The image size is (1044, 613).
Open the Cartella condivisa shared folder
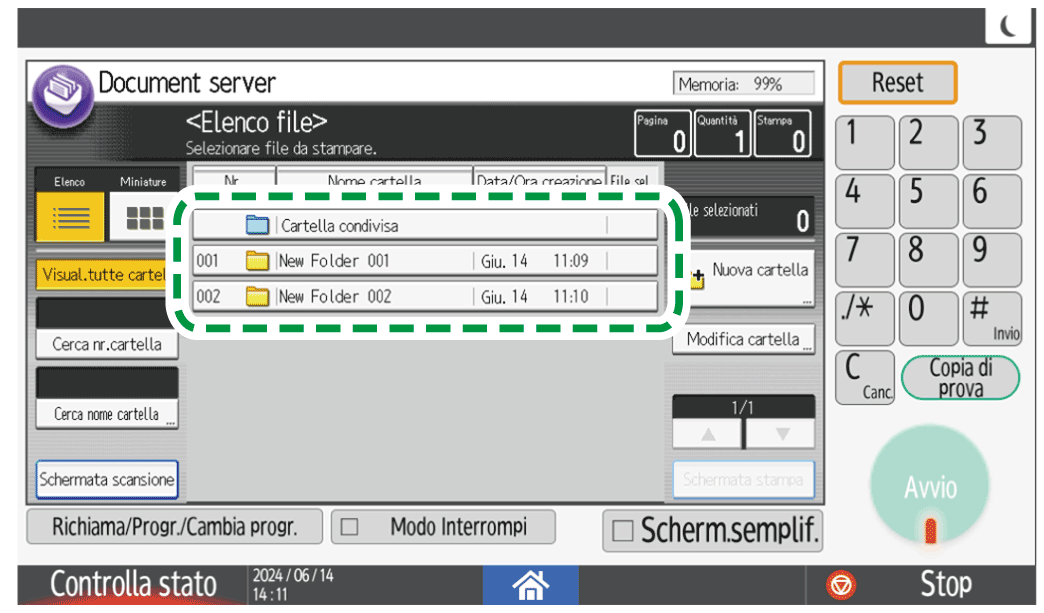pos(425,226)
